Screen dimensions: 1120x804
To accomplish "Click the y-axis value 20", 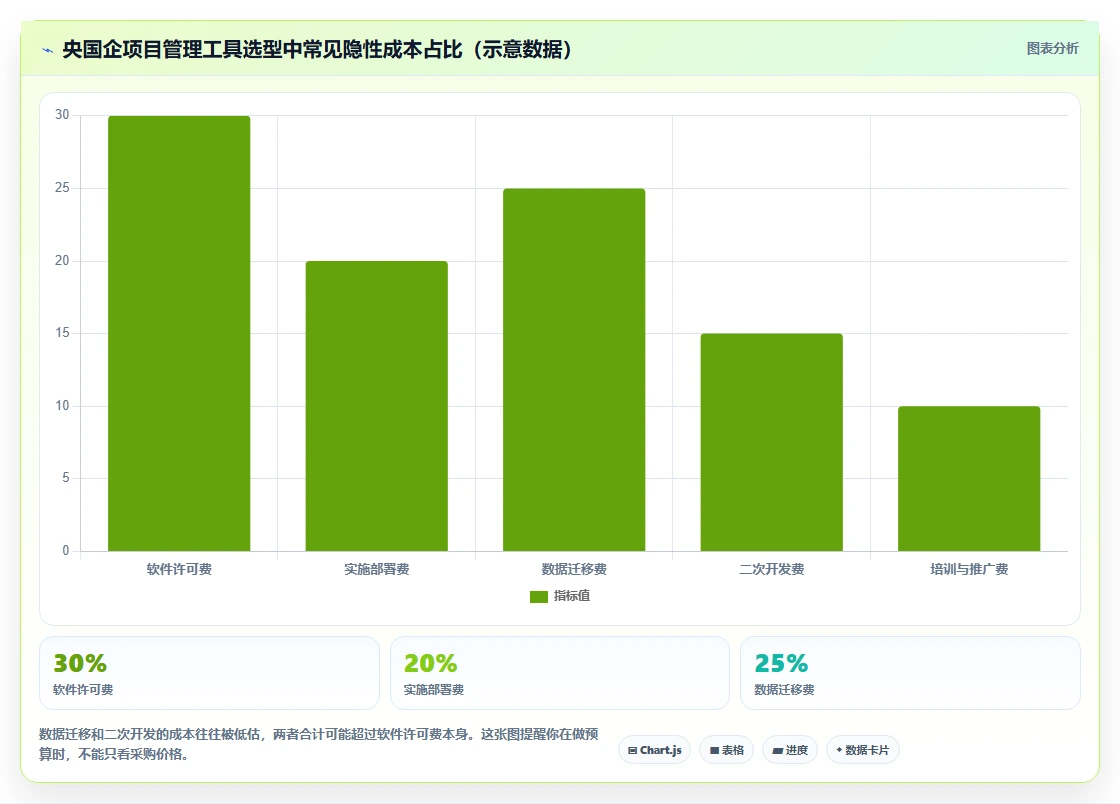I will pyautogui.click(x=62, y=261).
